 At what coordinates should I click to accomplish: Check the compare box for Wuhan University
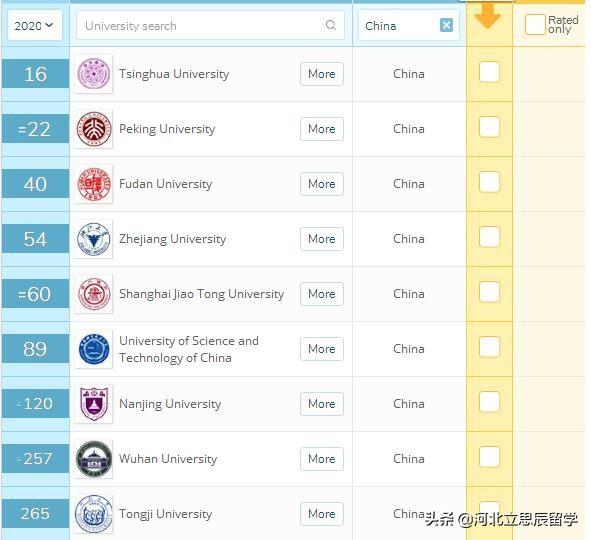489,457
